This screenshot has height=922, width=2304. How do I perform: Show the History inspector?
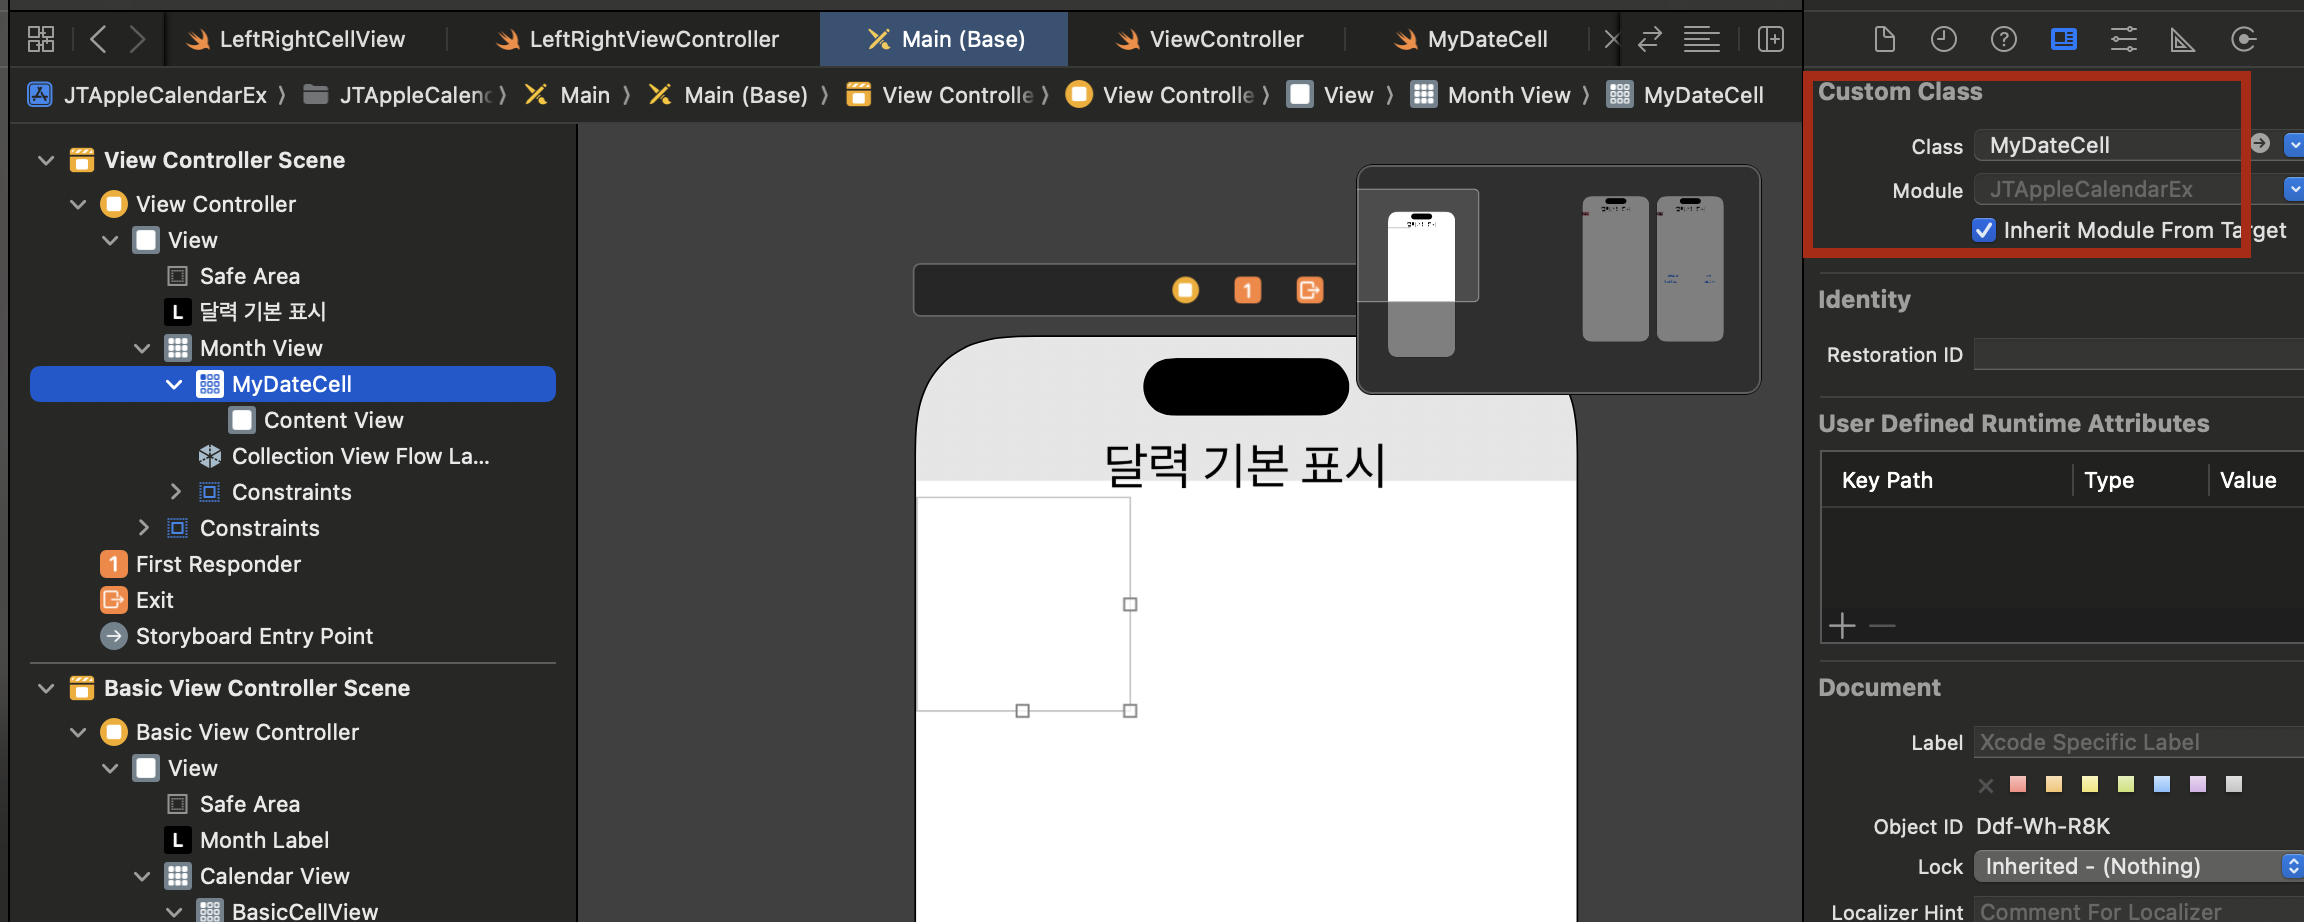click(x=1943, y=39)
